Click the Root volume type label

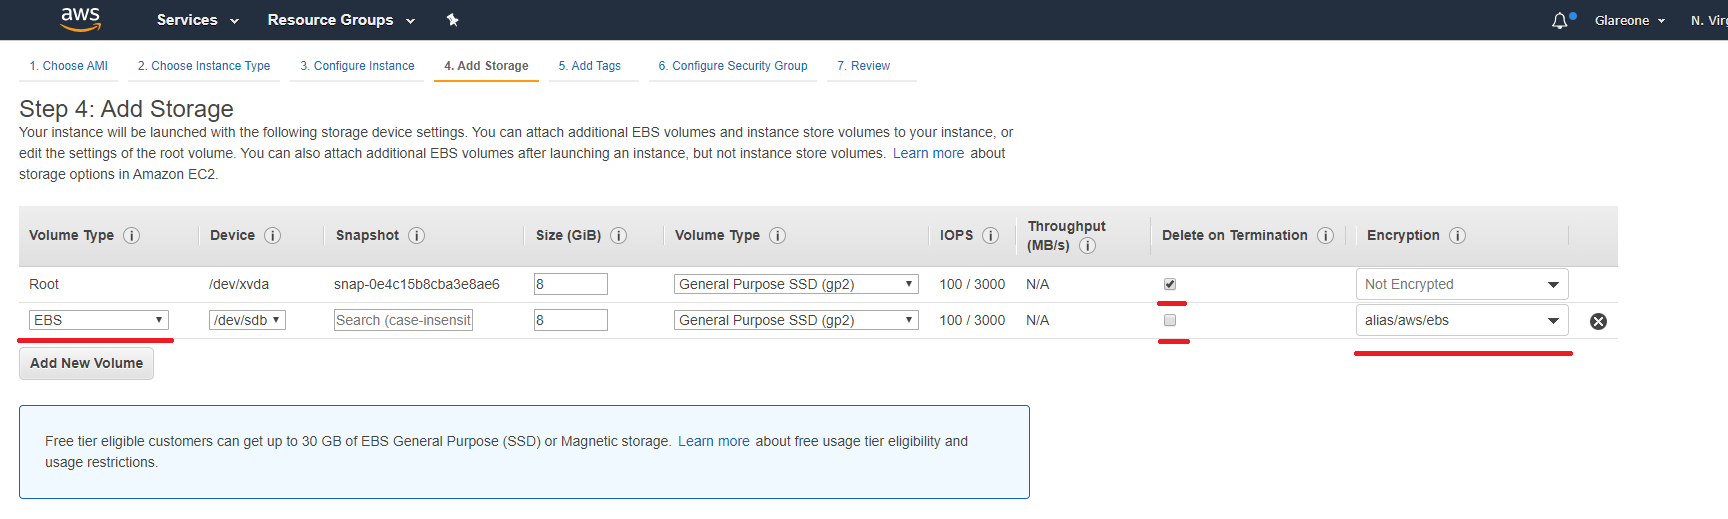pyautogui.click(x=44, y=284)
